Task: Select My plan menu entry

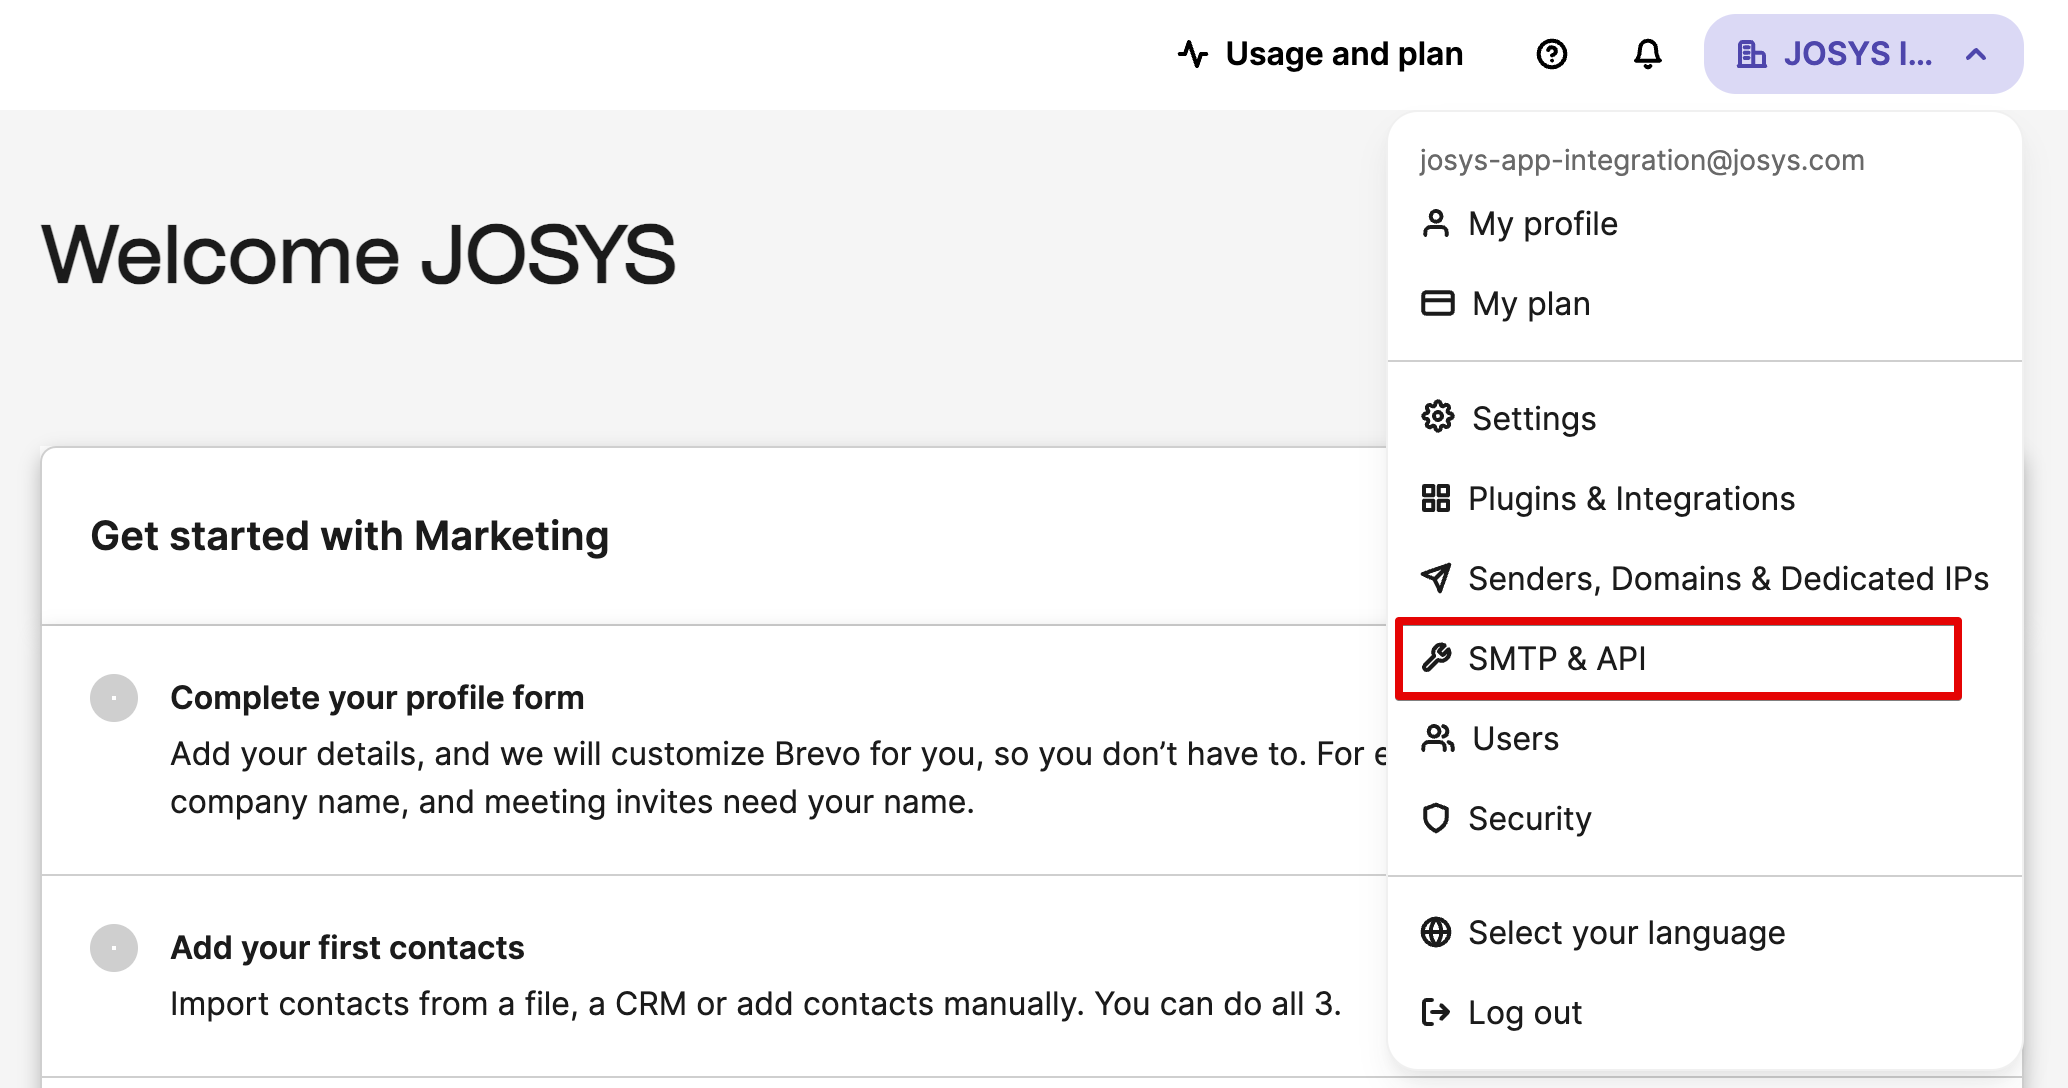Action: (1530, 303)
